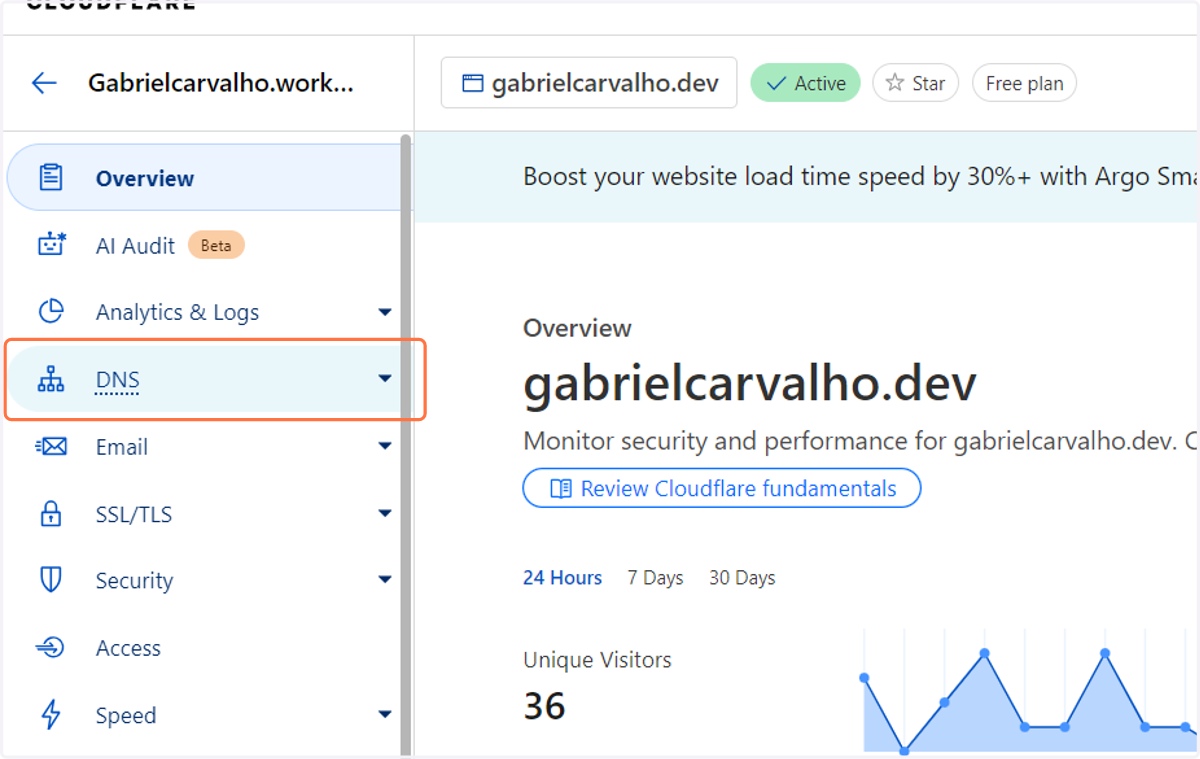Image resolution: width=1200 pixels, height=759 pixels.
Task: Click the AI Audit robot icon
Action: [x=51, y=245]
